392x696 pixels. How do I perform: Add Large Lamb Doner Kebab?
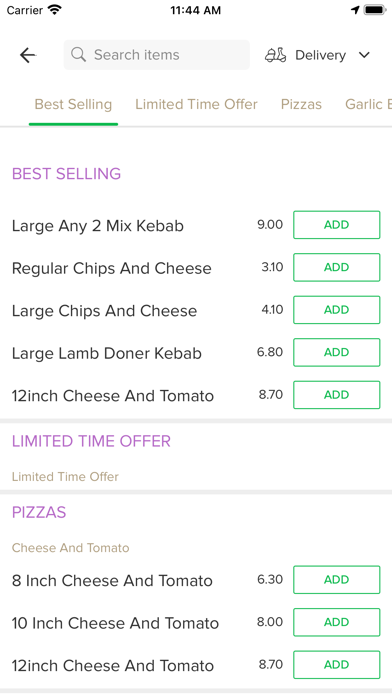coord(337,352)
